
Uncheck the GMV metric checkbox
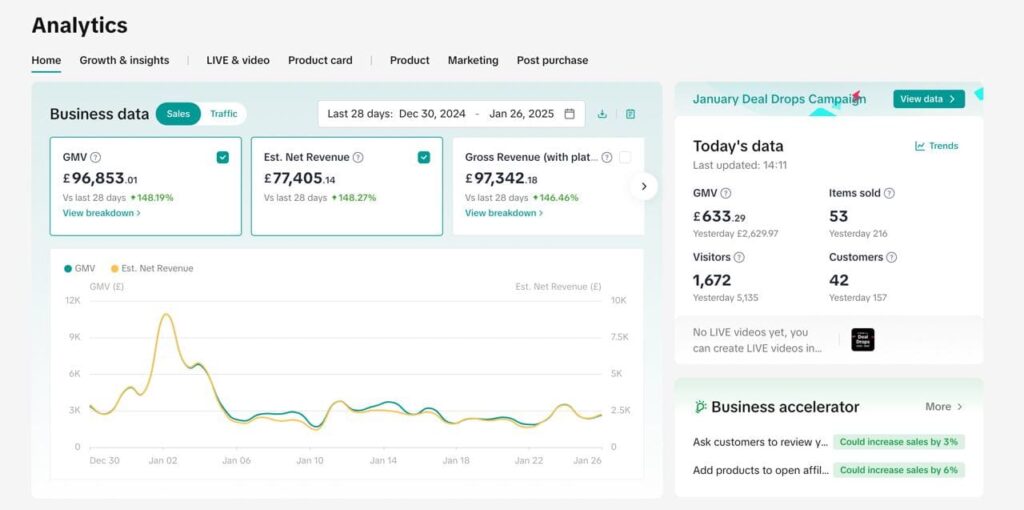pos(222,157)
